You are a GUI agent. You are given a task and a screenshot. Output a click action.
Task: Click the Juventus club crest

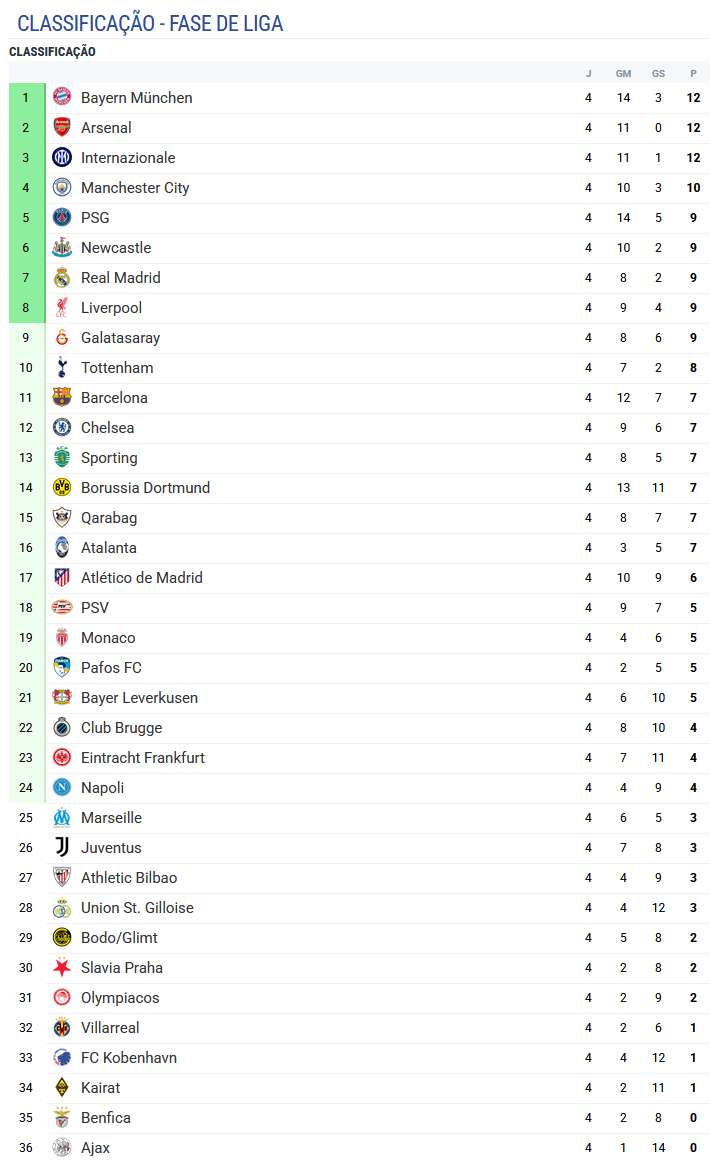[62, 848]
